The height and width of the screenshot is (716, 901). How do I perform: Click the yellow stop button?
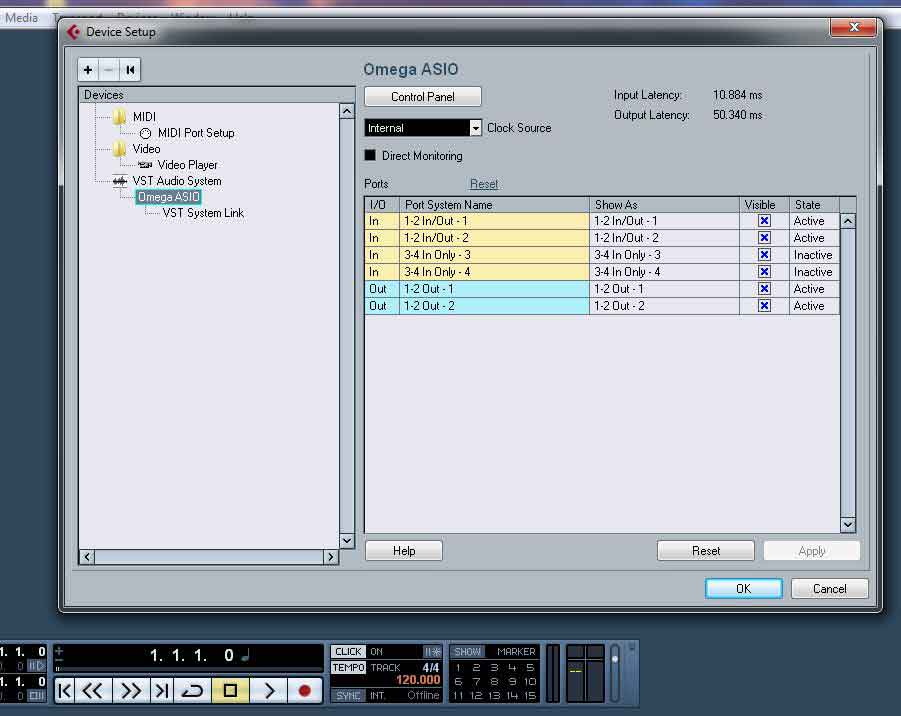tap(230, 690)
